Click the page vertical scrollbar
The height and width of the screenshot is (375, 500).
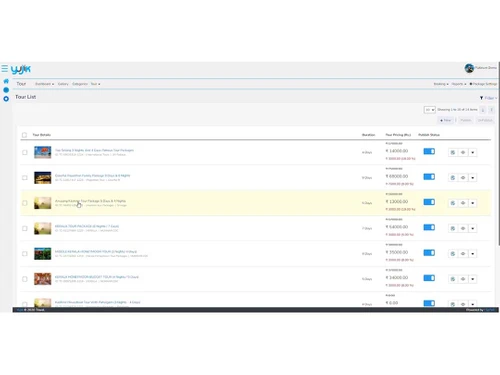pos(499,153)
